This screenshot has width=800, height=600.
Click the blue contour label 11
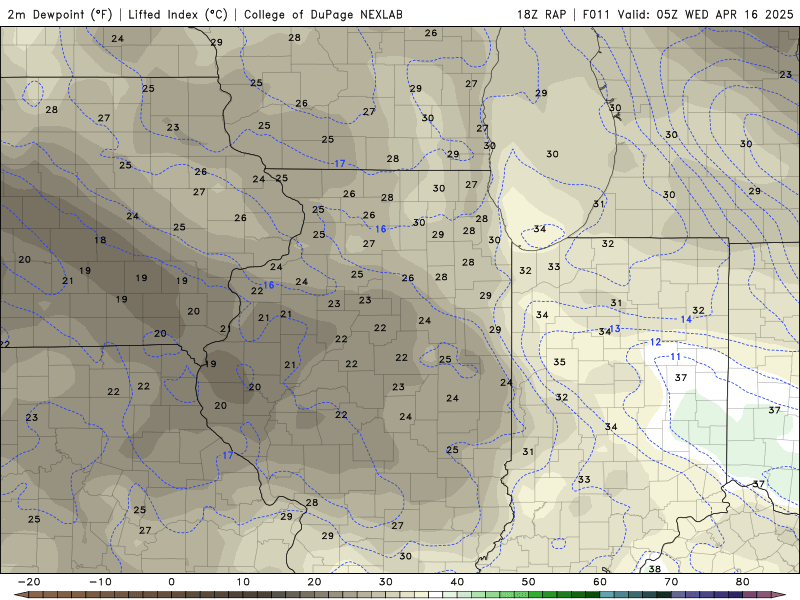point(676,357)
